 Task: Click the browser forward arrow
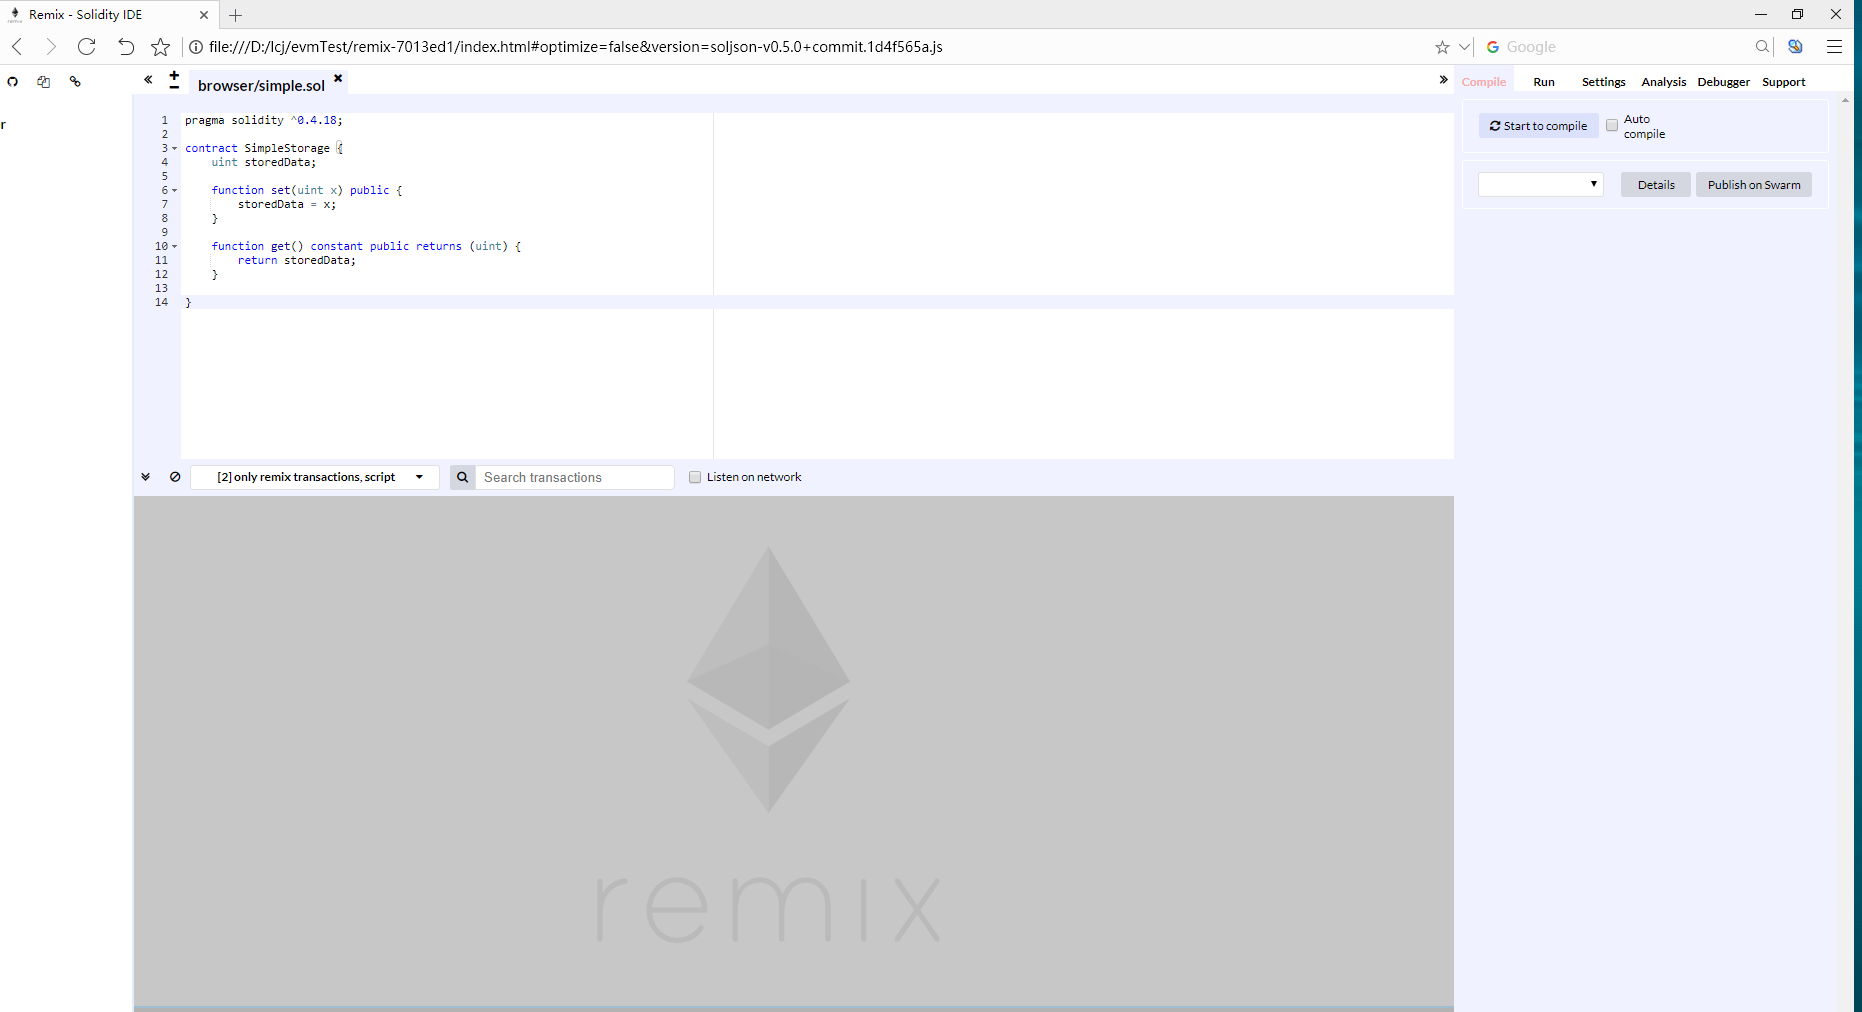tap(51, 47)
